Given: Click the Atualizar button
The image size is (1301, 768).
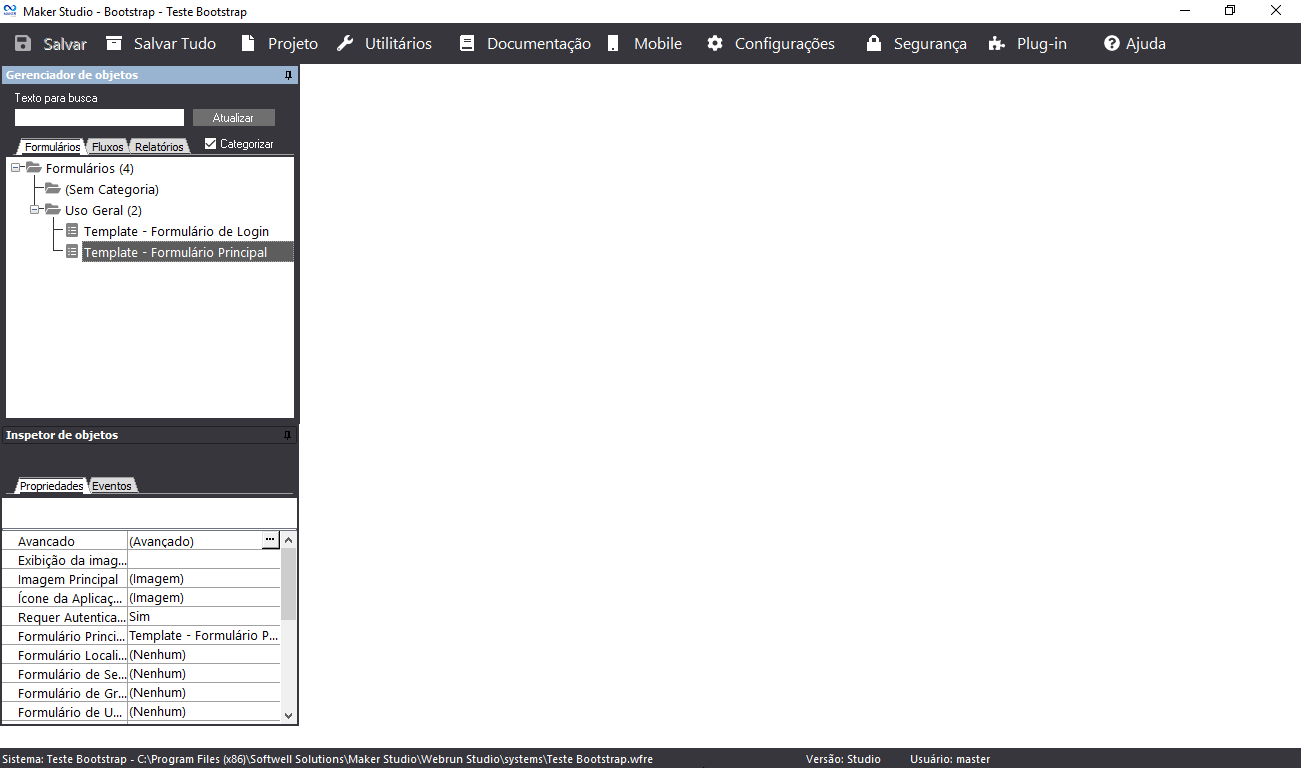Looking at the screenshot, I should coord(233,118).
